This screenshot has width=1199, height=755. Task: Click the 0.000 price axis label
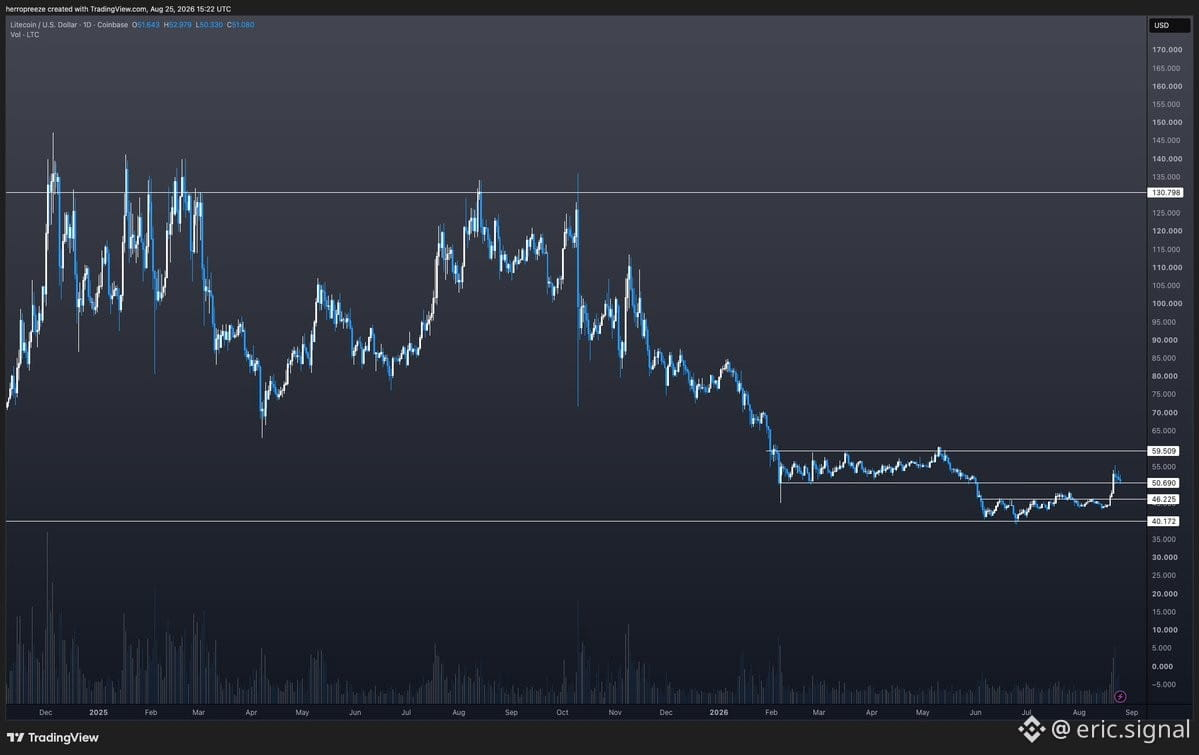[x=1163, y=667]
